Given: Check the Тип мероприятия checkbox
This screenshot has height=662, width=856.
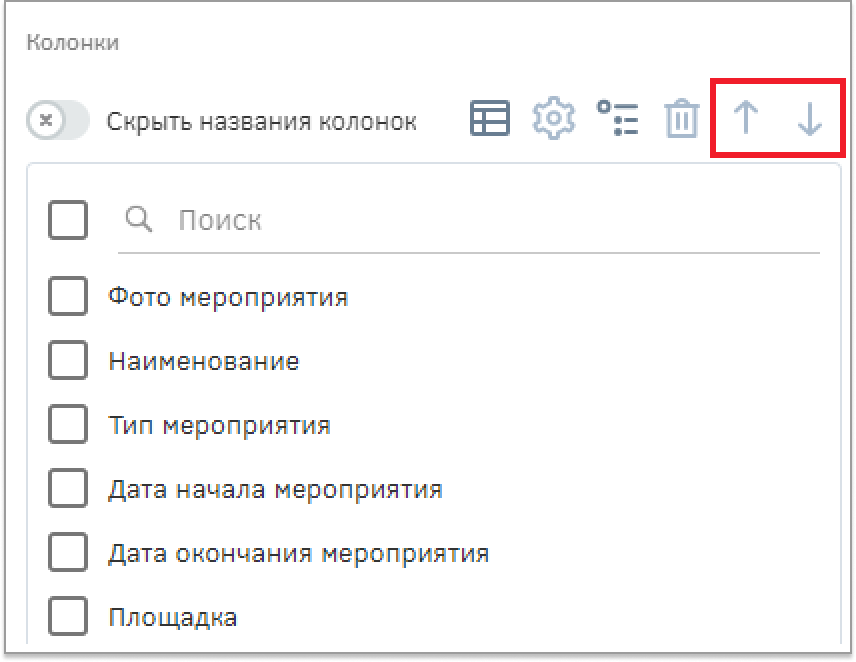Looking at the screenshot, I should [x=68, y=424].
